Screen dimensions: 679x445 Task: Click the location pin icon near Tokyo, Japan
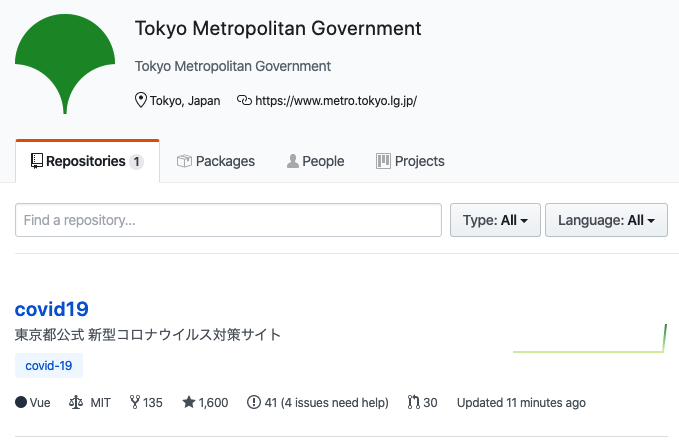[x=141, y=100]
